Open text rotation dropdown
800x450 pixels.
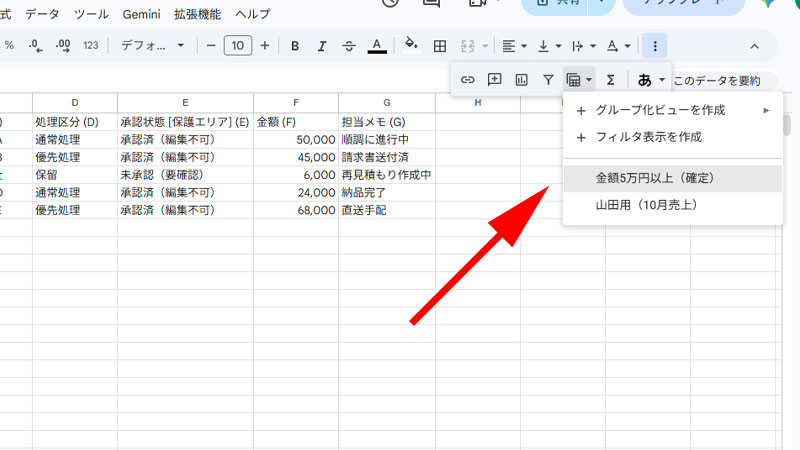(618, 46)
